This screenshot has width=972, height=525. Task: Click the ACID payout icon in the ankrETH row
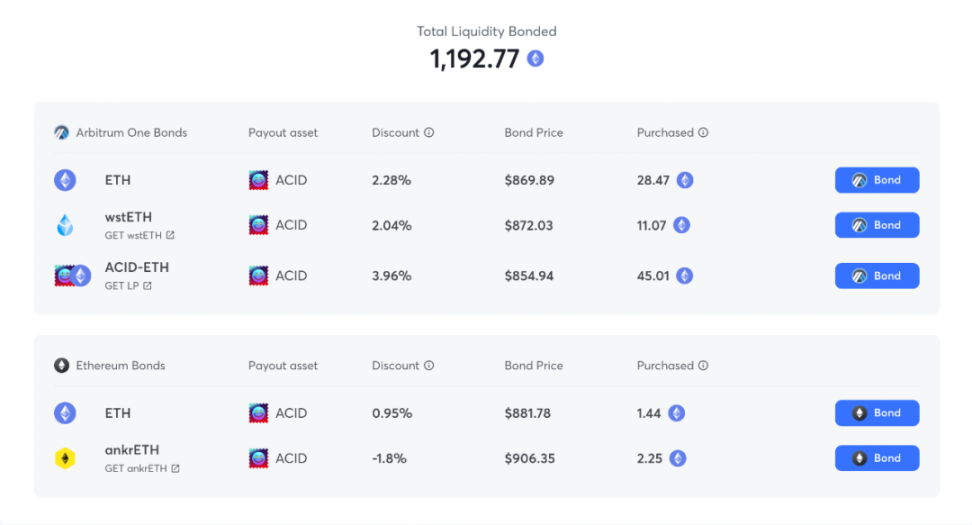(258, 458)
